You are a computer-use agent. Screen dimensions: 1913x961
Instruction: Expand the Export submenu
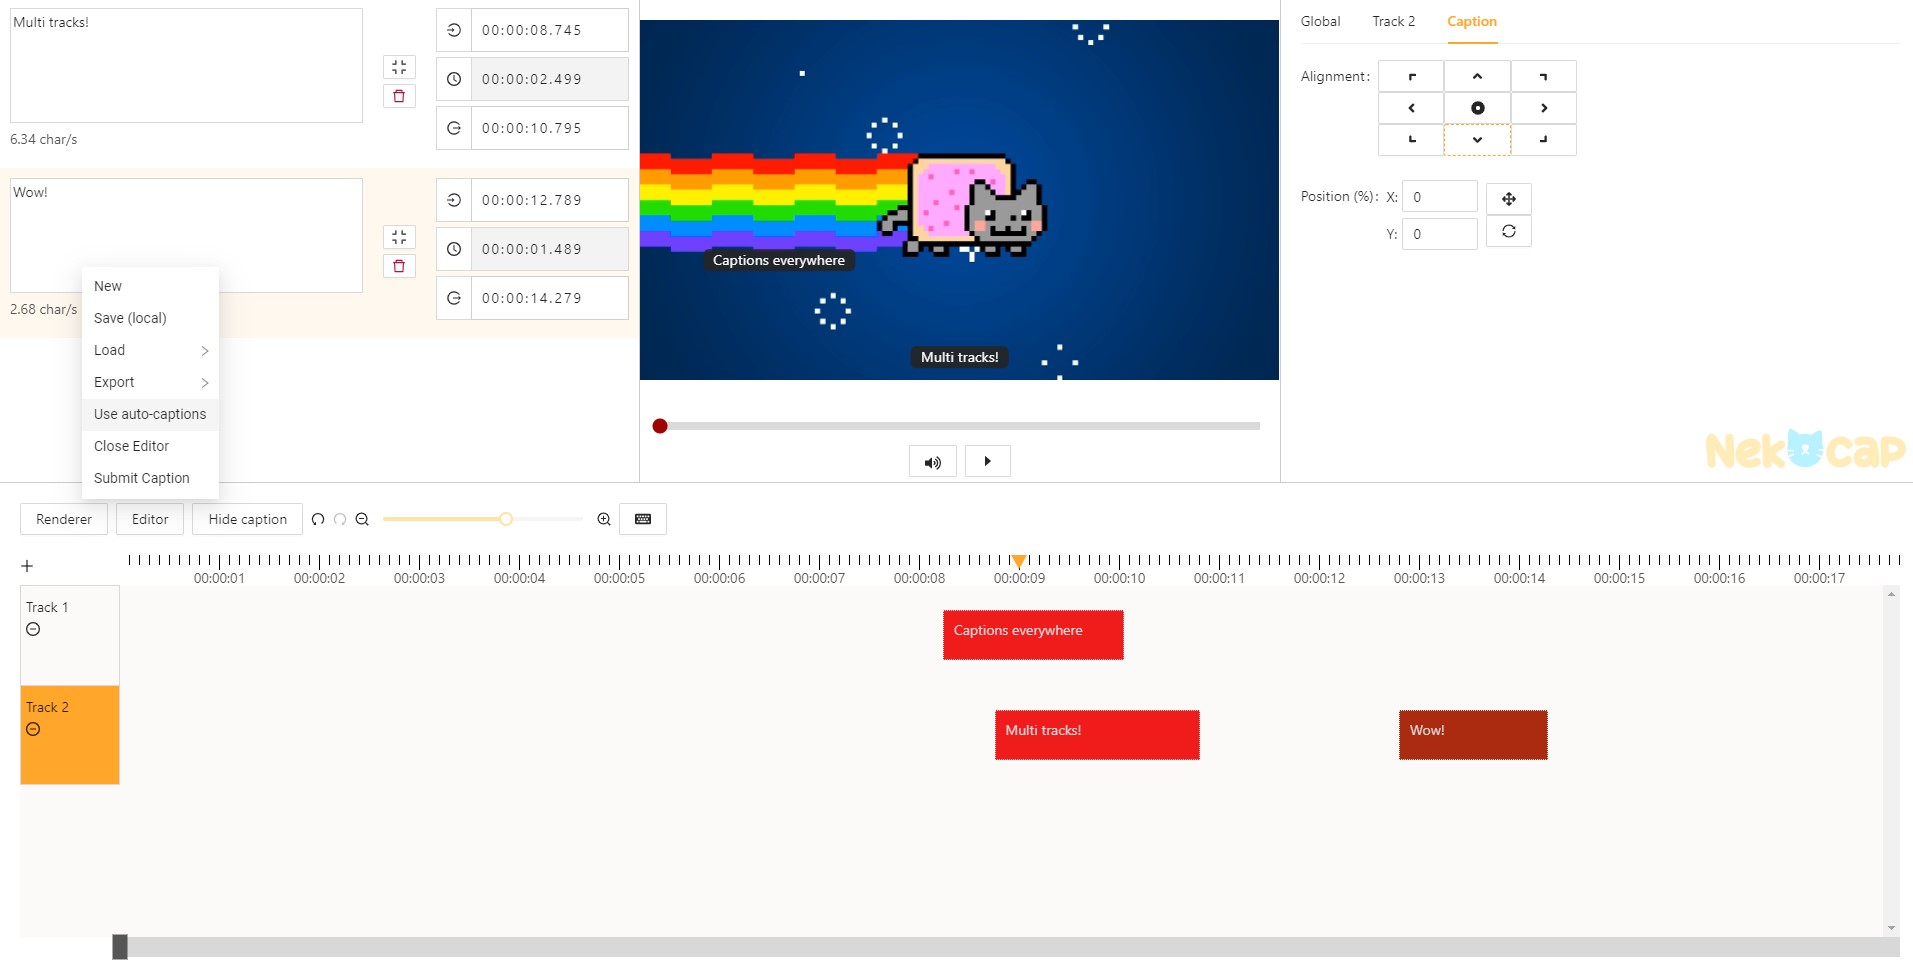[150, 382]
